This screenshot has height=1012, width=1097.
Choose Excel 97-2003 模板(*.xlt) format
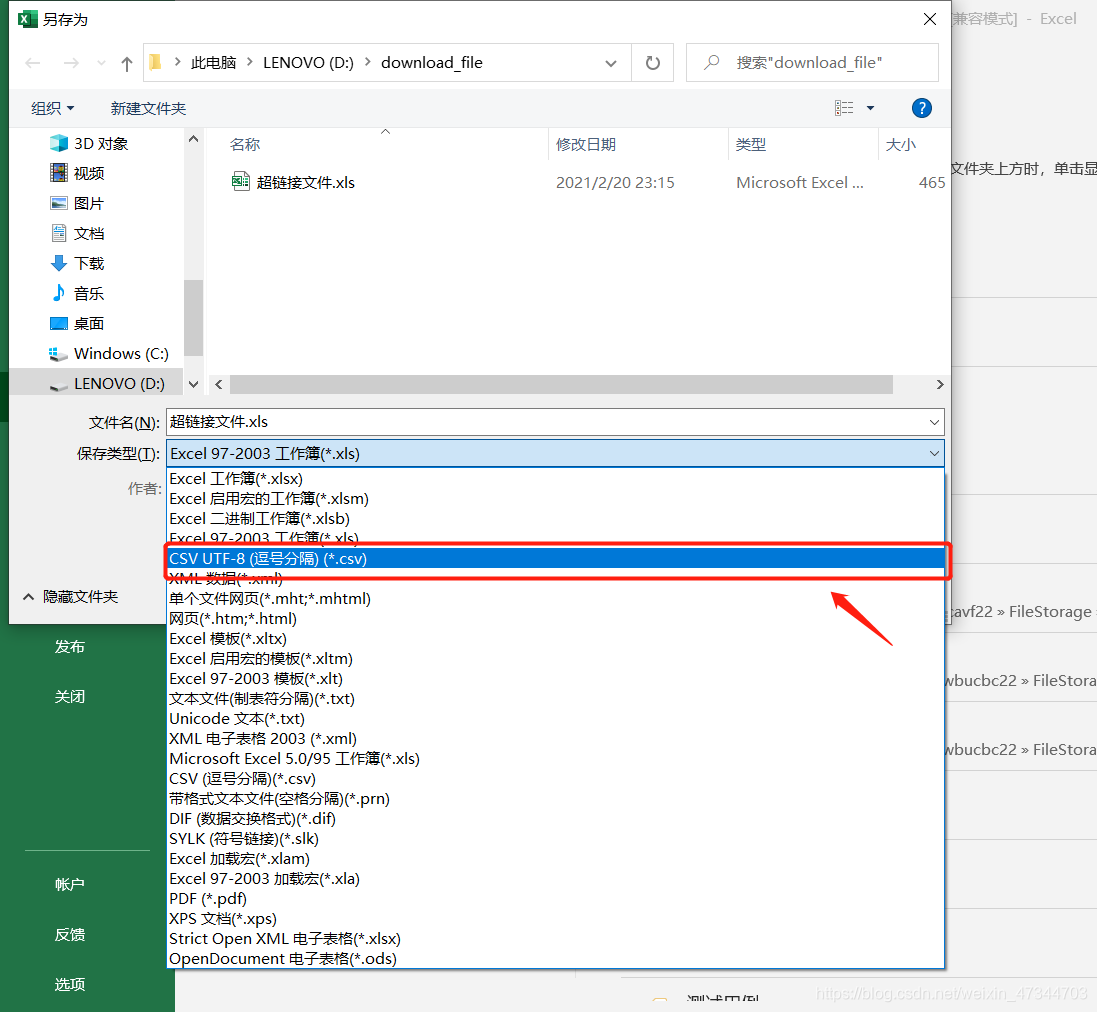click(x=555, y=678)
